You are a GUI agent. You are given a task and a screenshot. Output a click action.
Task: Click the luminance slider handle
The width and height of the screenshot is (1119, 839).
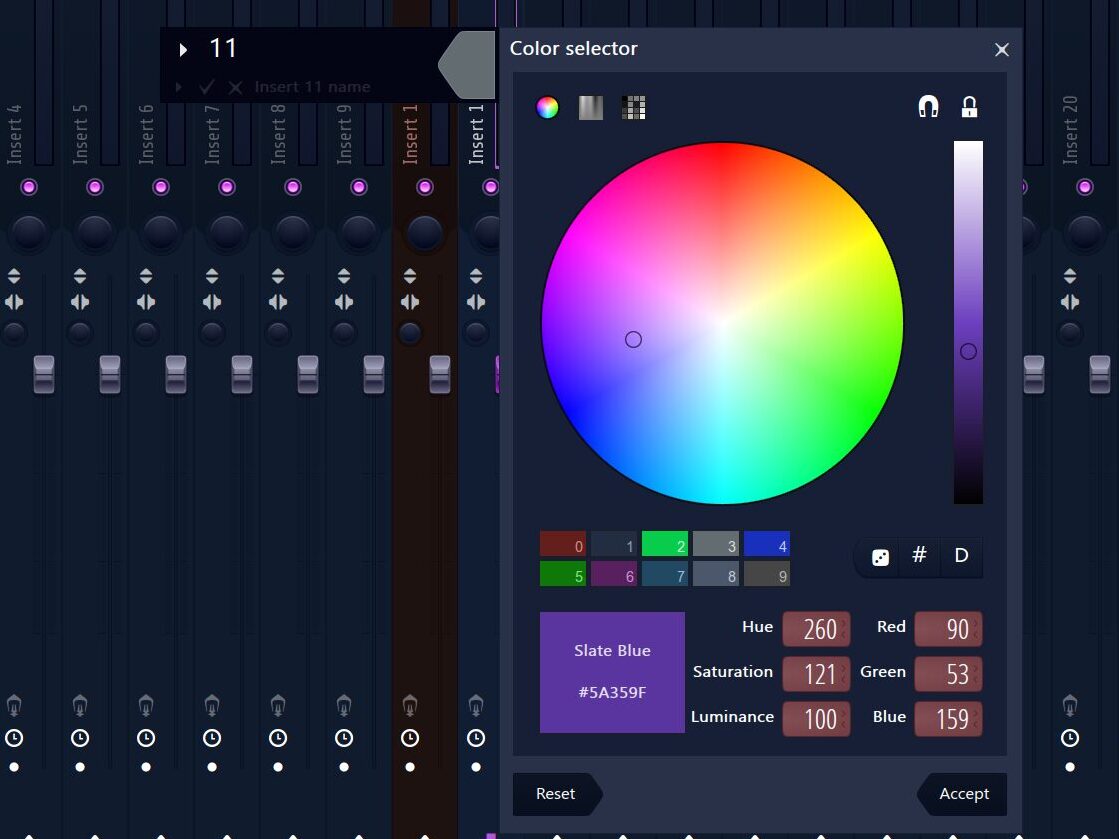968,351
